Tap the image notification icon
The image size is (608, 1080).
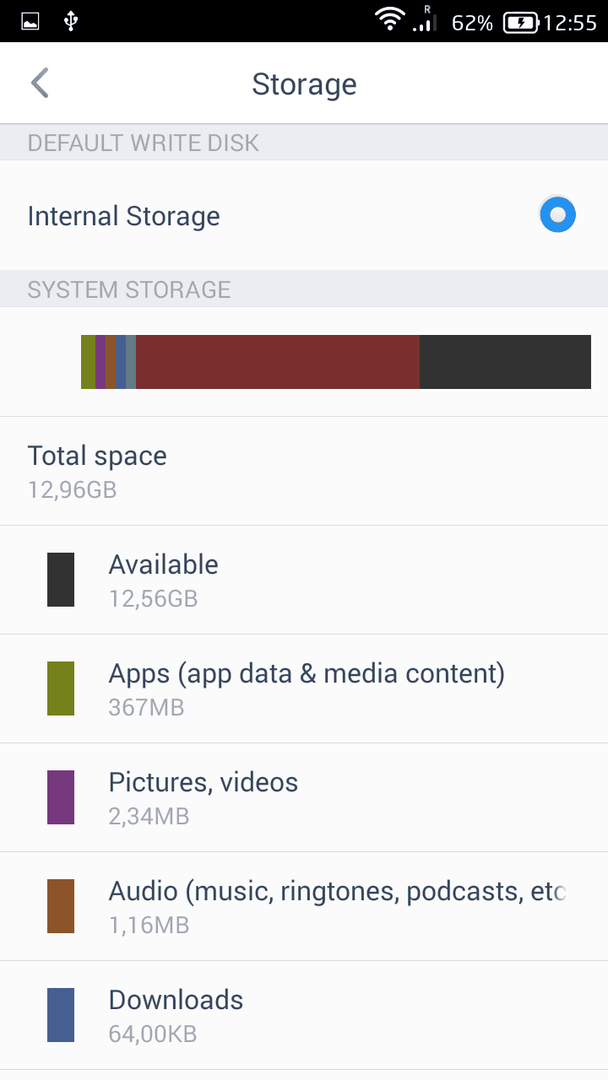(x=30, y=21)
